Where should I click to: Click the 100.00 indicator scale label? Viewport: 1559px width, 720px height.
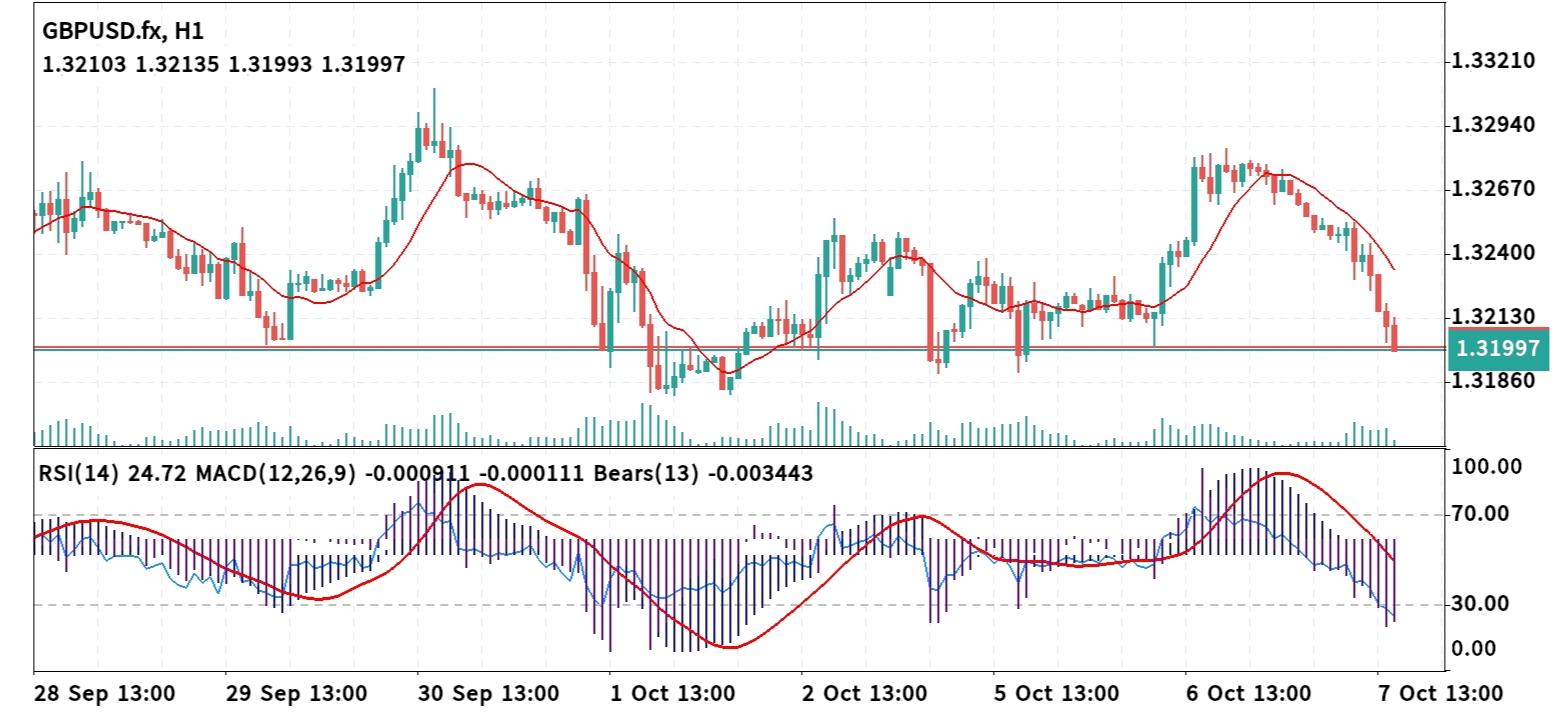point(1487,467)
